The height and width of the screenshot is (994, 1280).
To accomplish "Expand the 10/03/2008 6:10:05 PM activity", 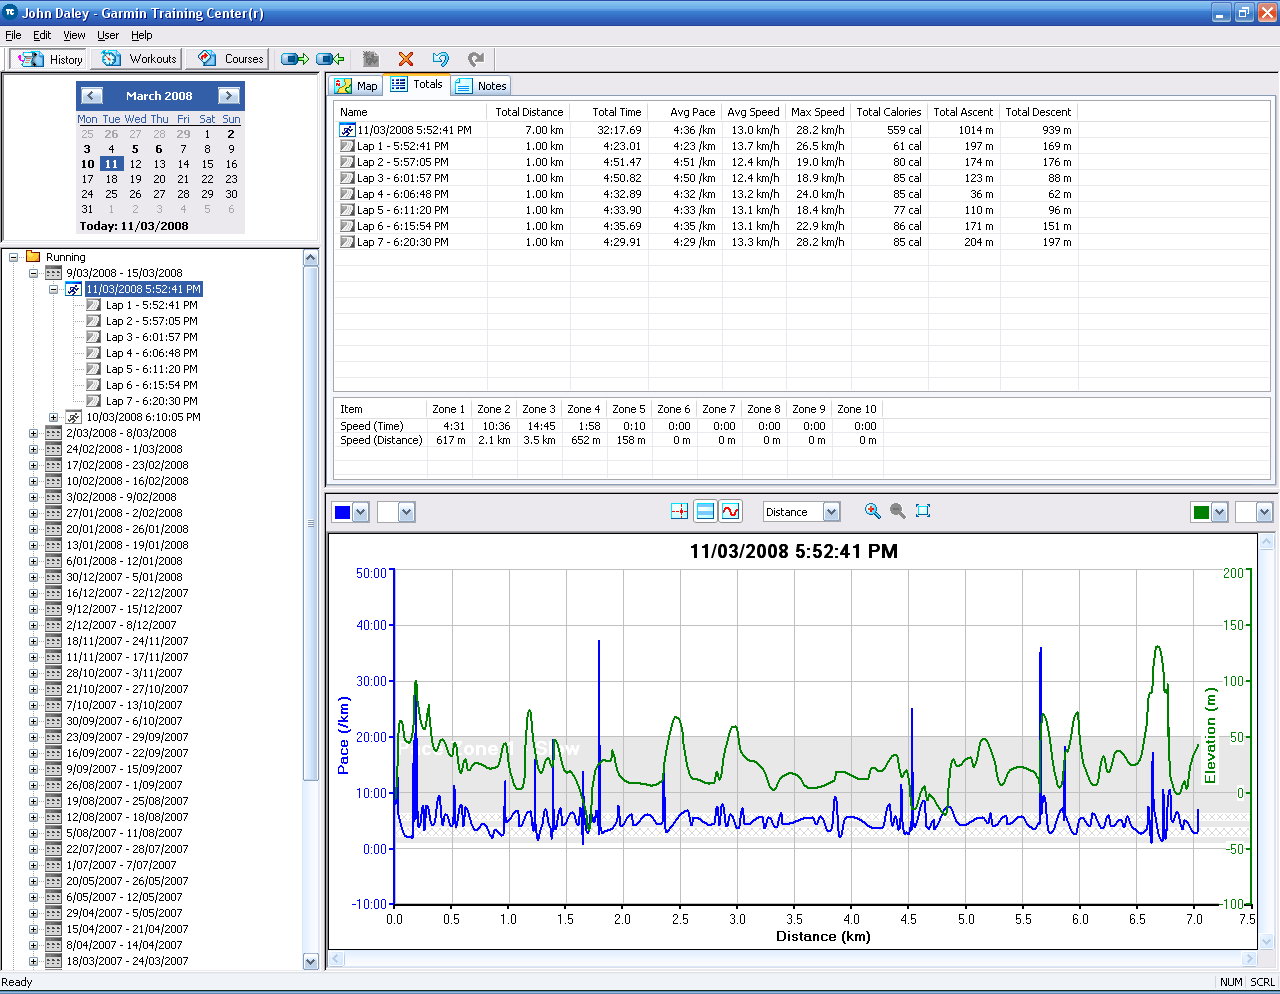I will click(54, 417).
